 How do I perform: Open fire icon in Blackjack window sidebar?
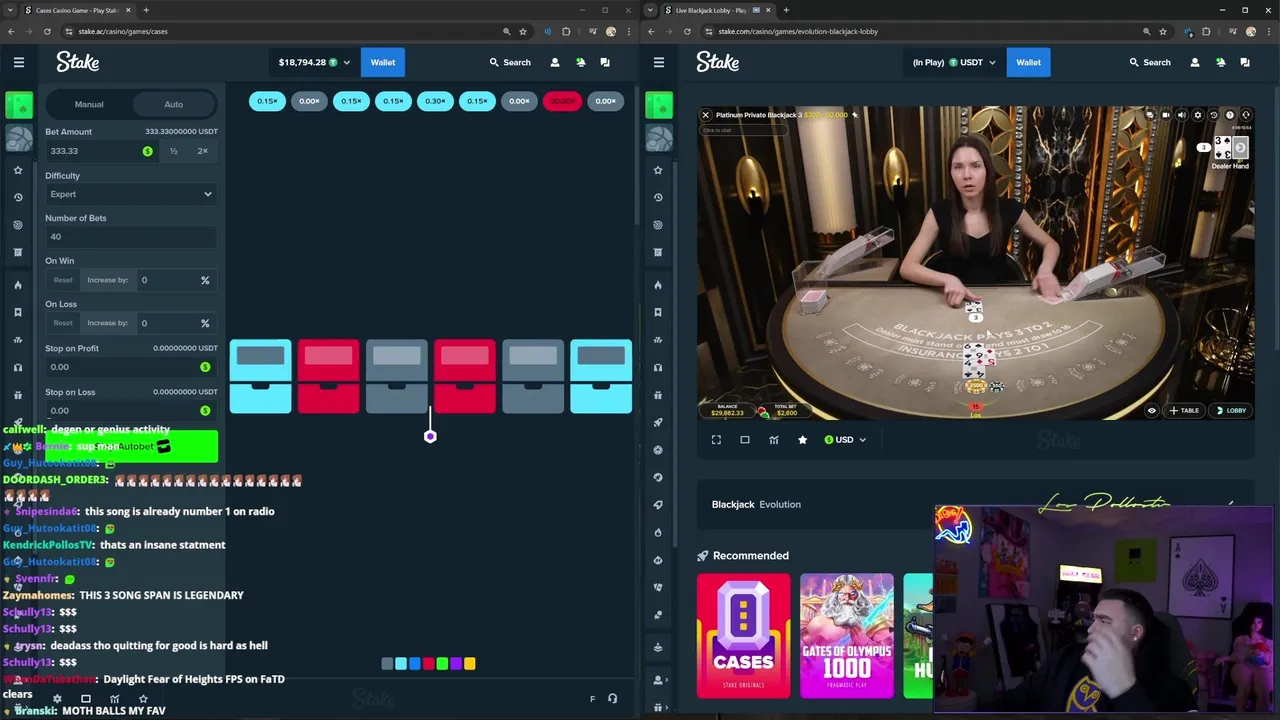(658, 285)
